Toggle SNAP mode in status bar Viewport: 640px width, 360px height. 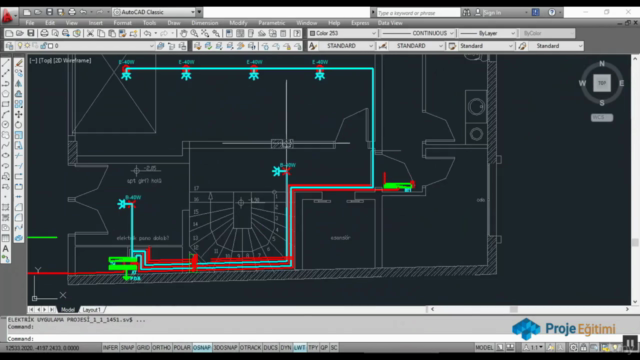pyautogui.click(x=127, y=348)
